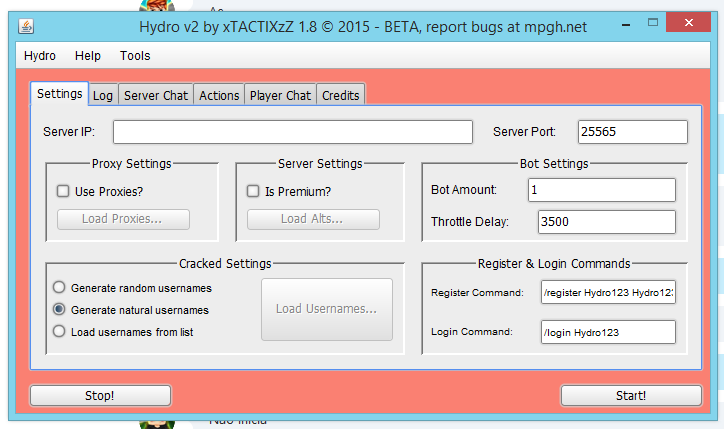Switch to the Server Chat tab
724x429 pixels.
[156, 96]
